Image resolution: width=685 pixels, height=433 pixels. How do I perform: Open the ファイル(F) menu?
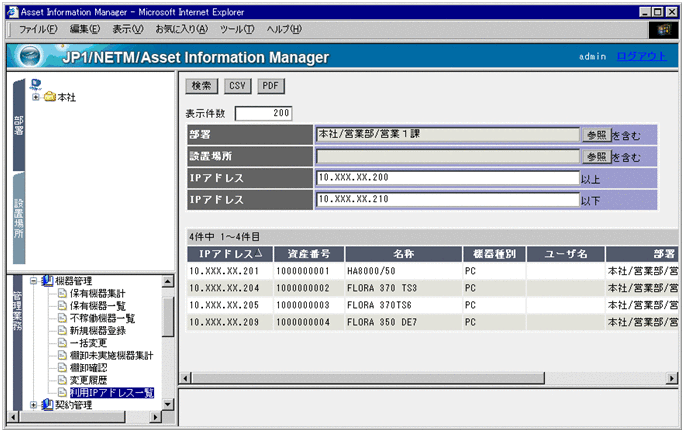[x=38, y=29]
